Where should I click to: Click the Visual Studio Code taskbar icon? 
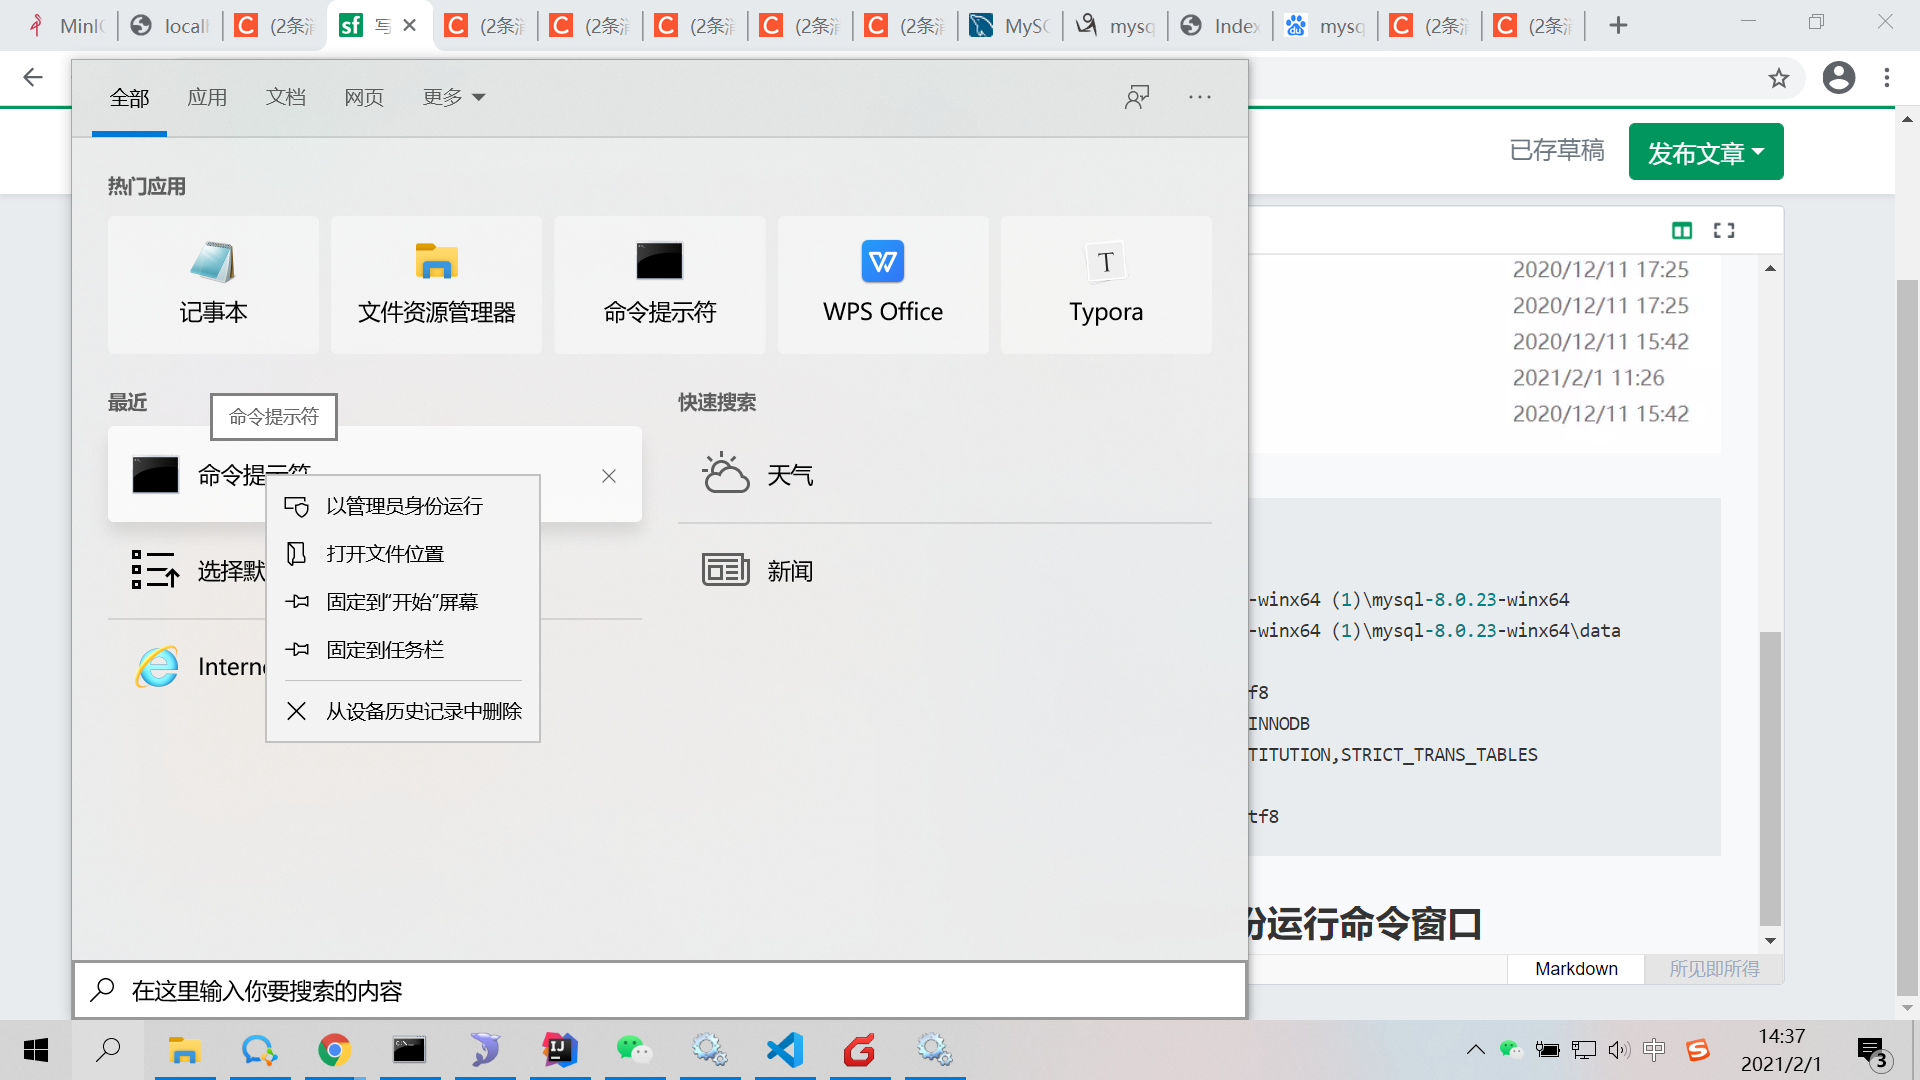pyautogui.click(x=785, y=1050)
